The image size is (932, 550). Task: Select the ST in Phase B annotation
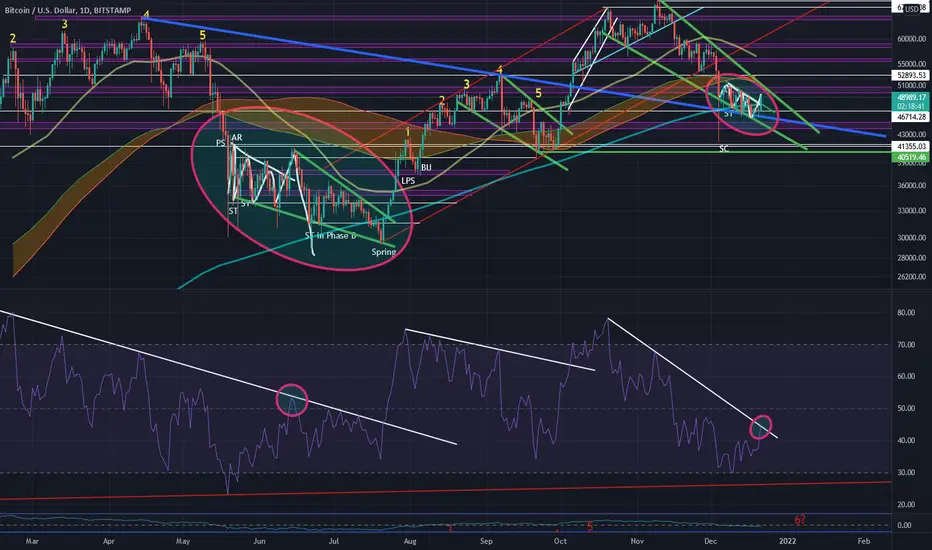click(330, 236)
